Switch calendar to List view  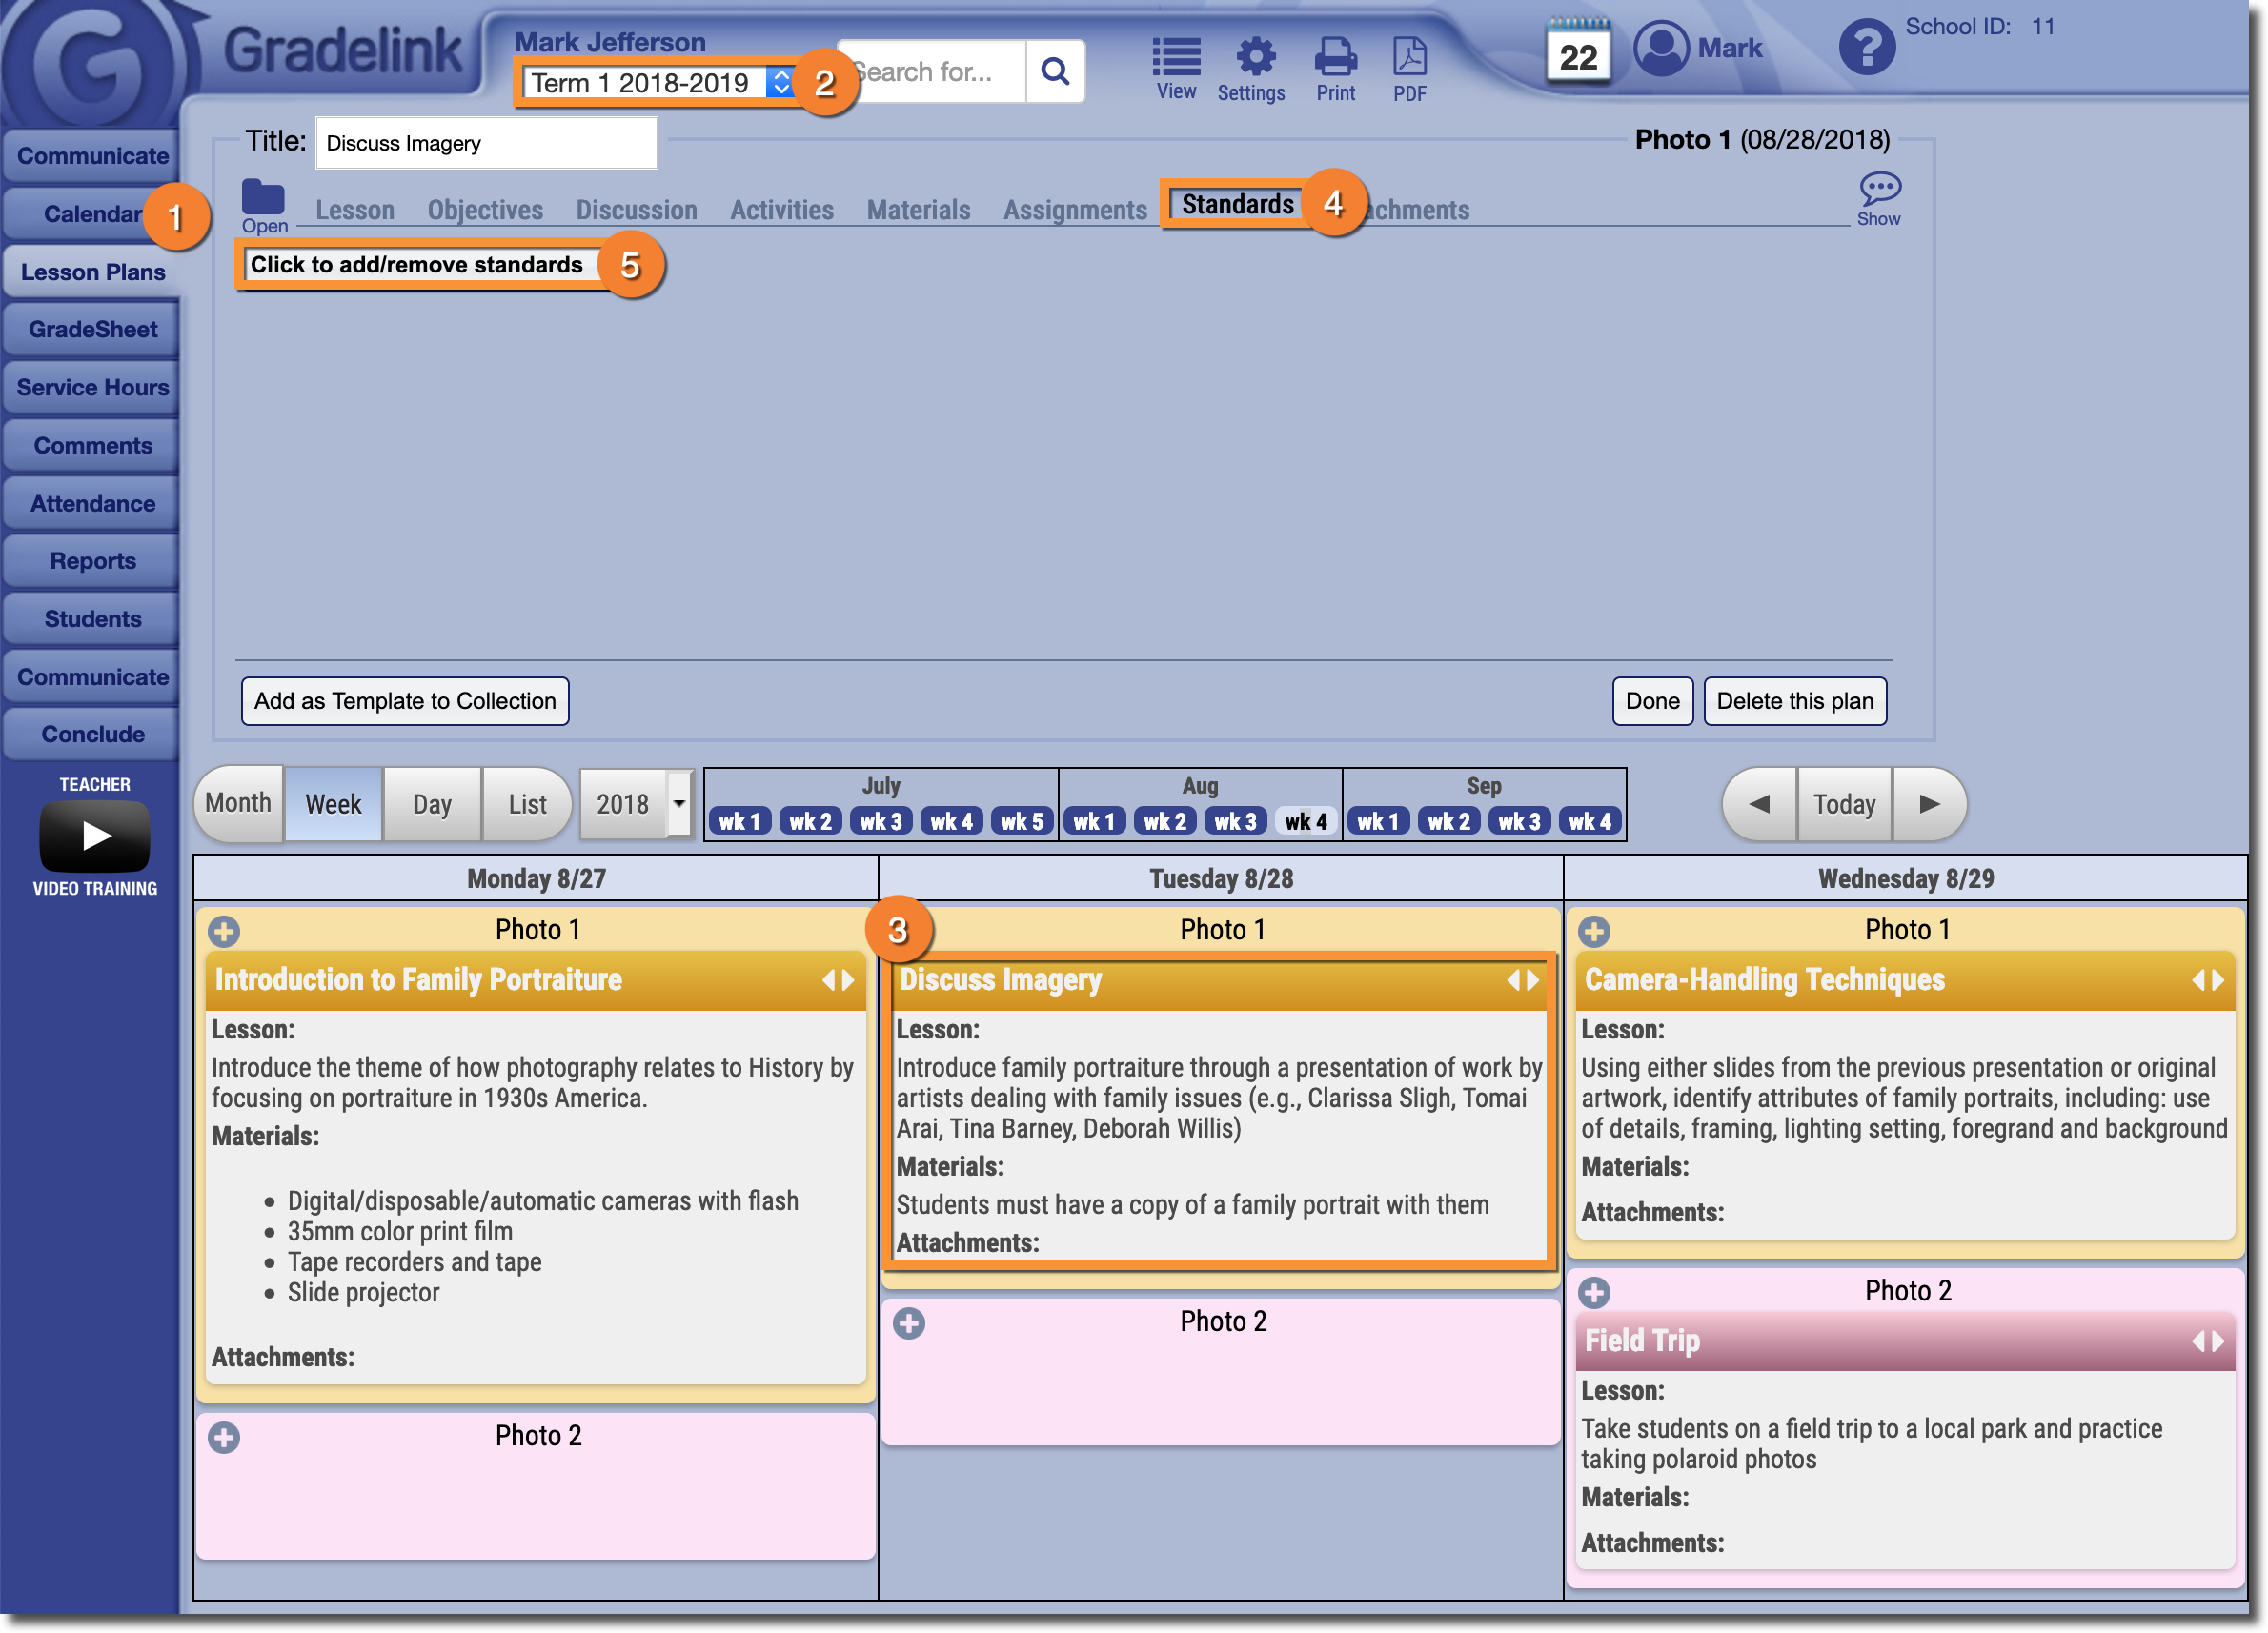coord(527,804)
